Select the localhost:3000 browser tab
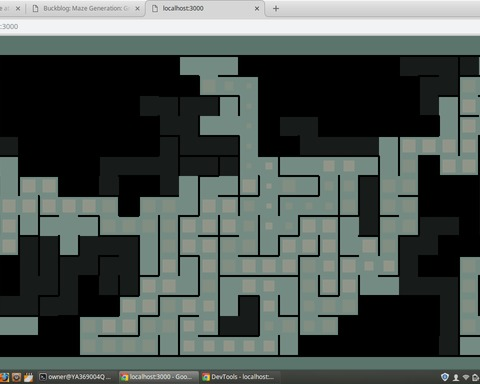This screenshot has width=480, height=384. 205,9
